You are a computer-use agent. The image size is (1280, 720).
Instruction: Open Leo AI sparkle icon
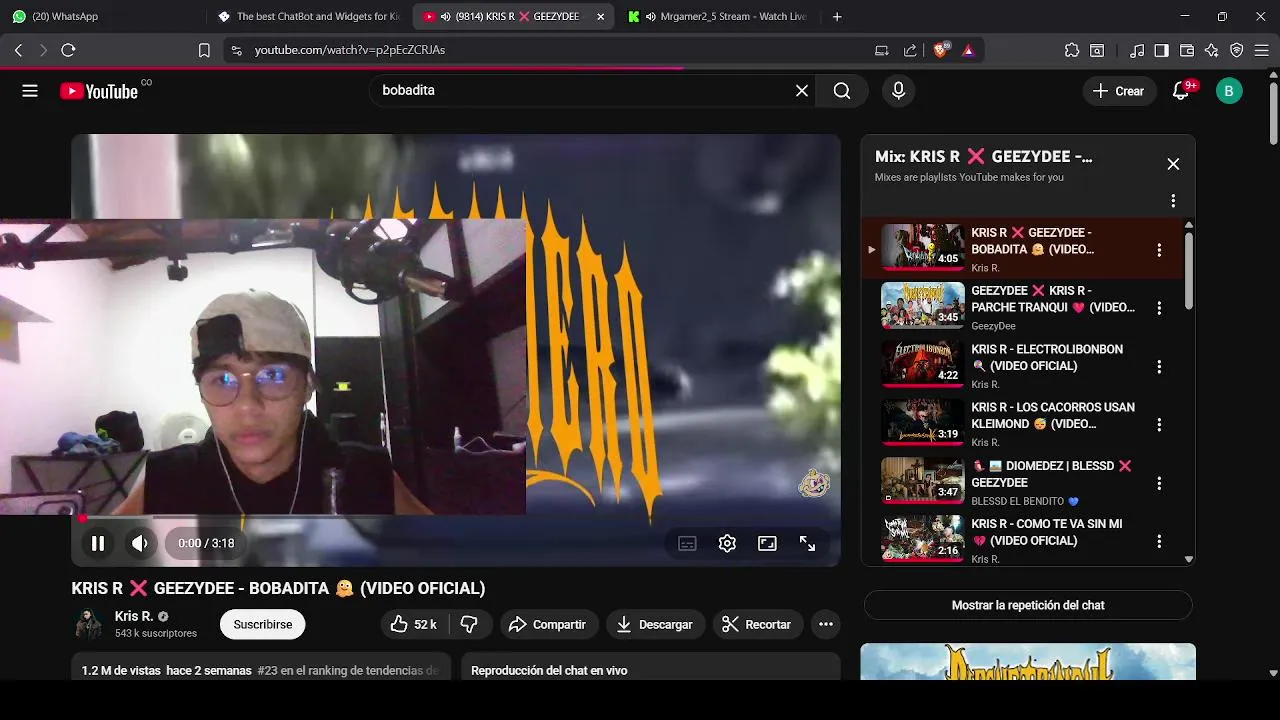pos(1212,50)
